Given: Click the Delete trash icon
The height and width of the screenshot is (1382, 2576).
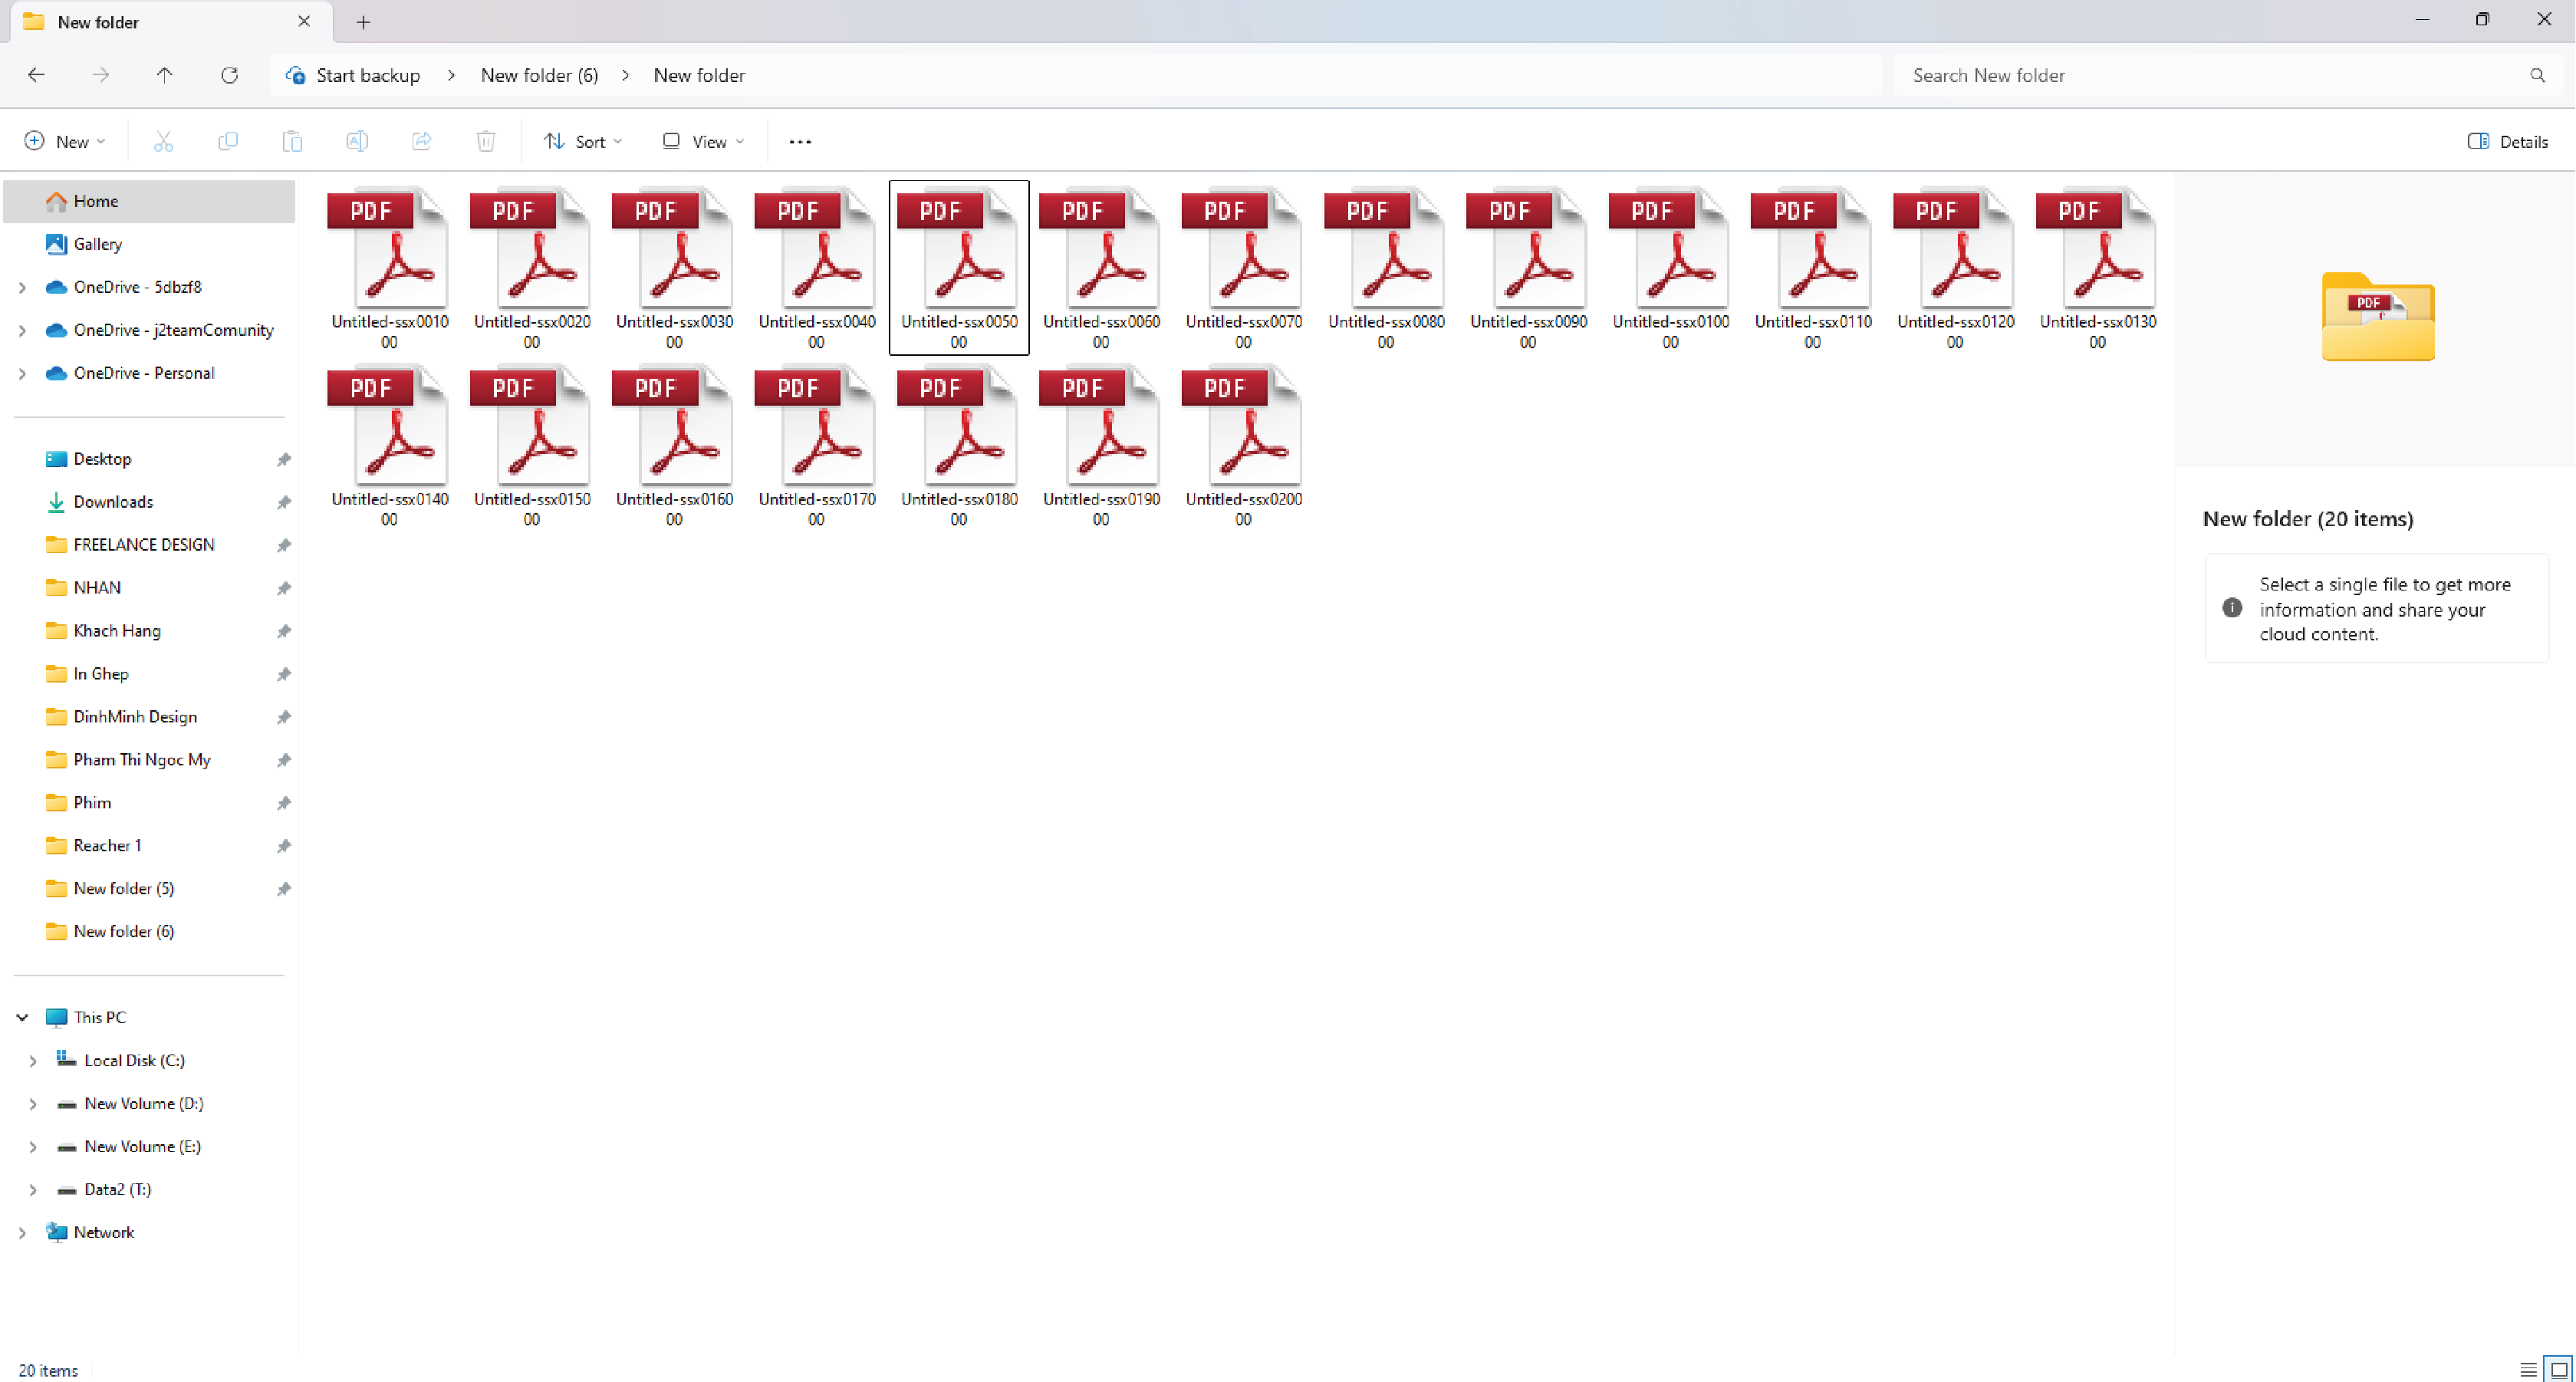Looking at the screenshot, I should (486, 141).
